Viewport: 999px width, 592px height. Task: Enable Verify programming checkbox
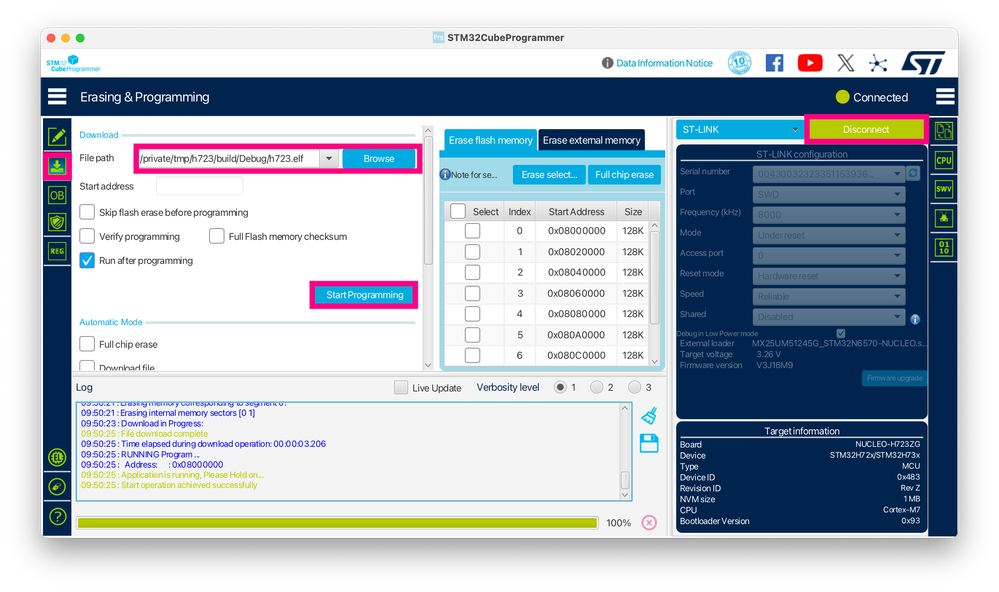[87, 236]
